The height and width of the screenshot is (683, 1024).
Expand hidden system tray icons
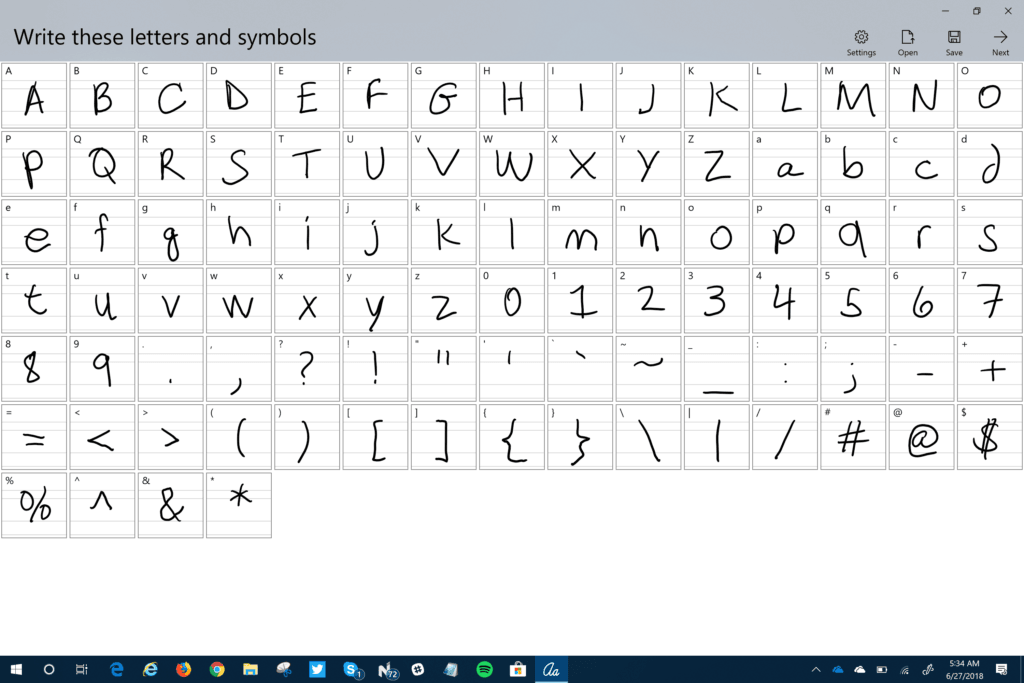(815, 668)
